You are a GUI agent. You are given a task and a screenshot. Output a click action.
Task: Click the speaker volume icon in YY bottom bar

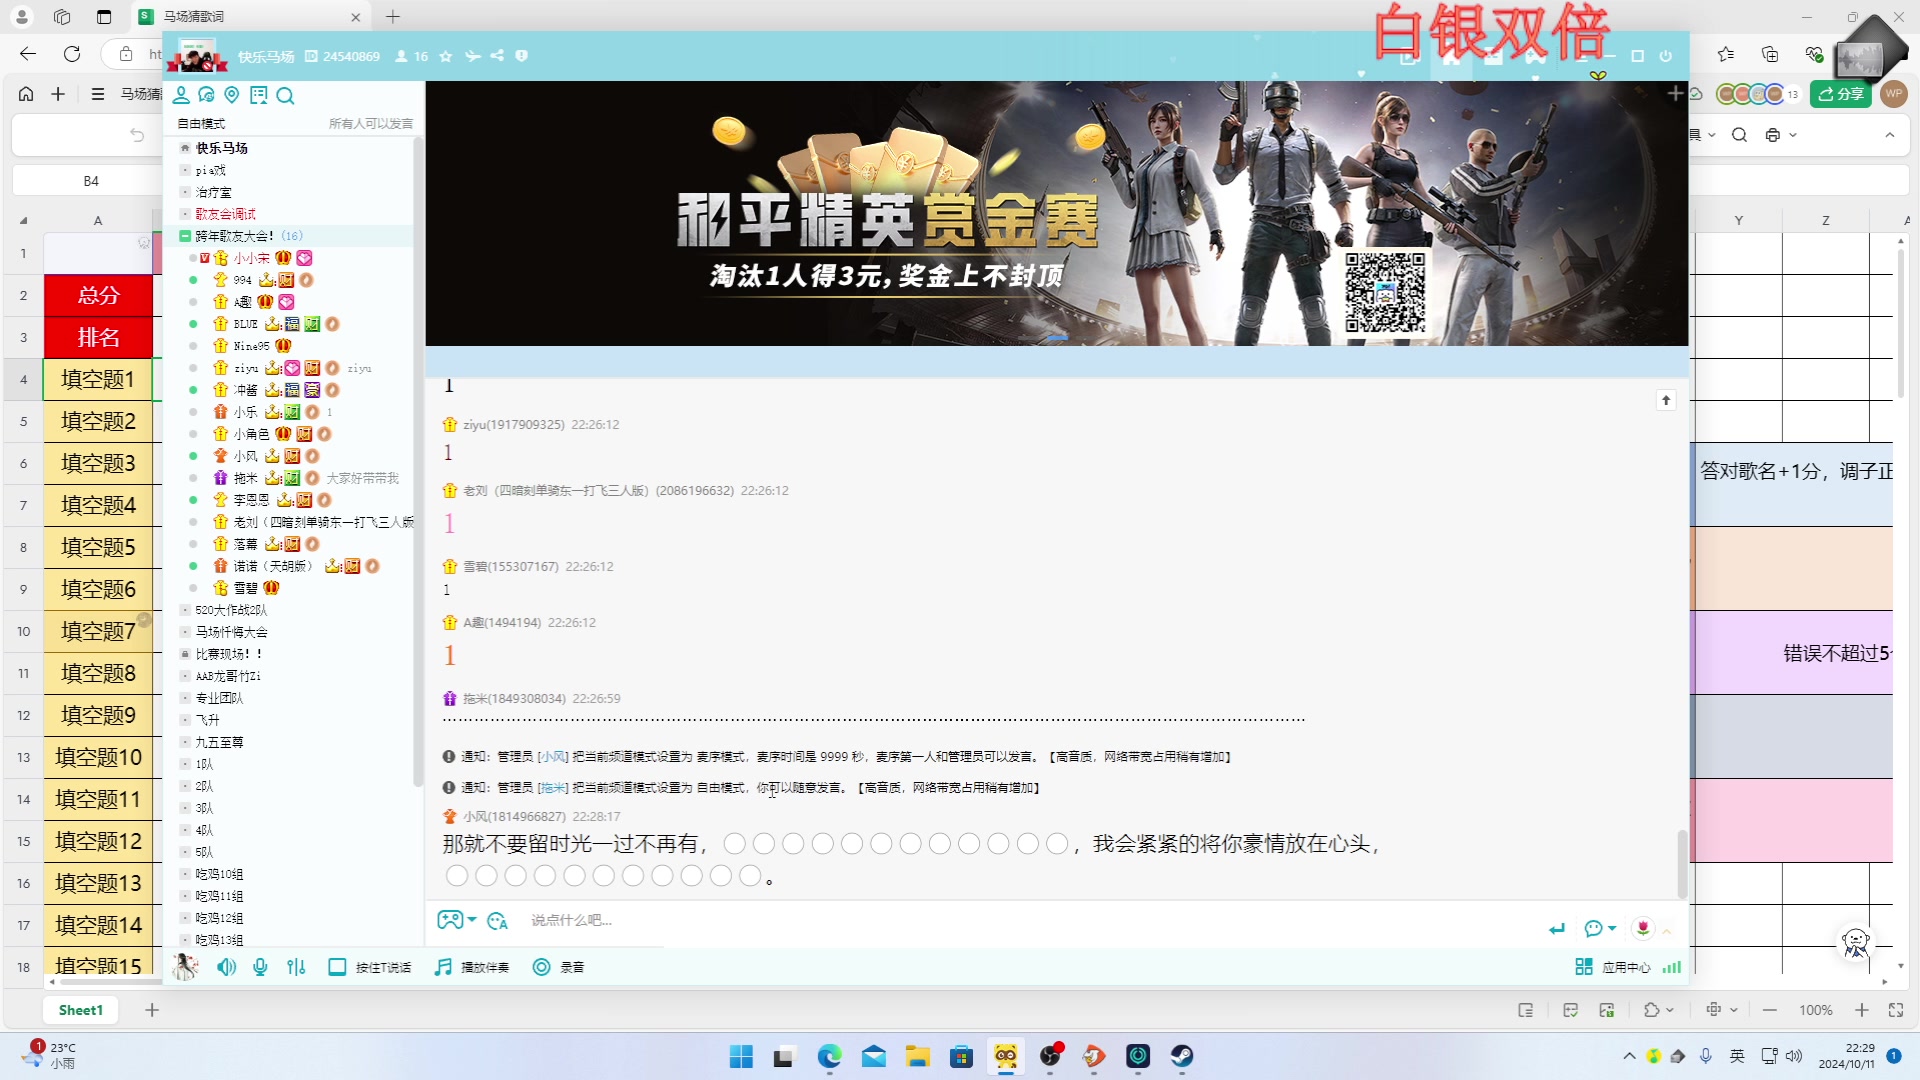pos(227,967)
